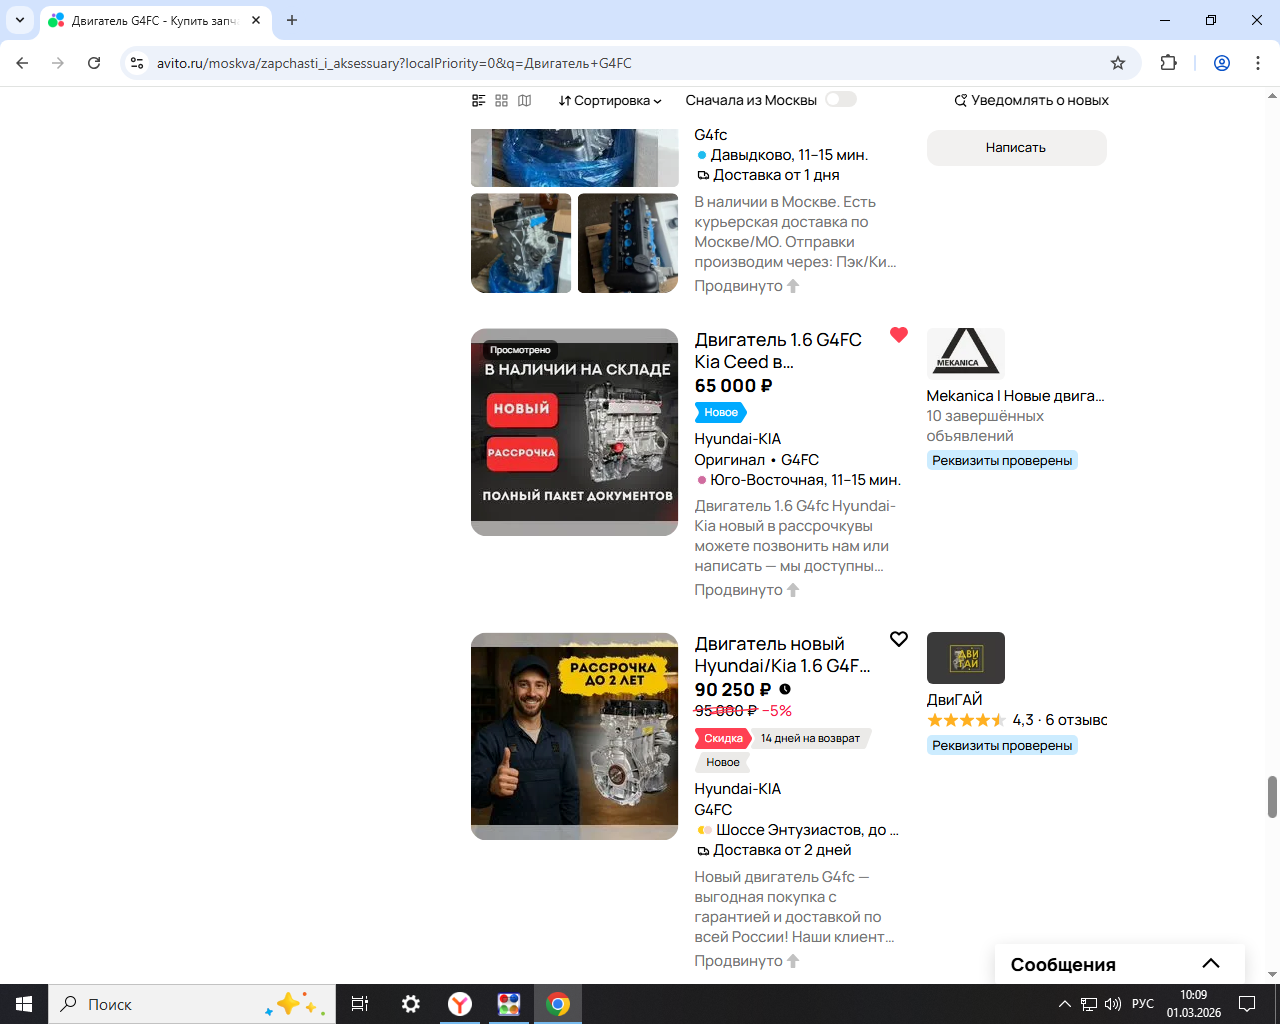Reload the Avito page

(94, 63)
